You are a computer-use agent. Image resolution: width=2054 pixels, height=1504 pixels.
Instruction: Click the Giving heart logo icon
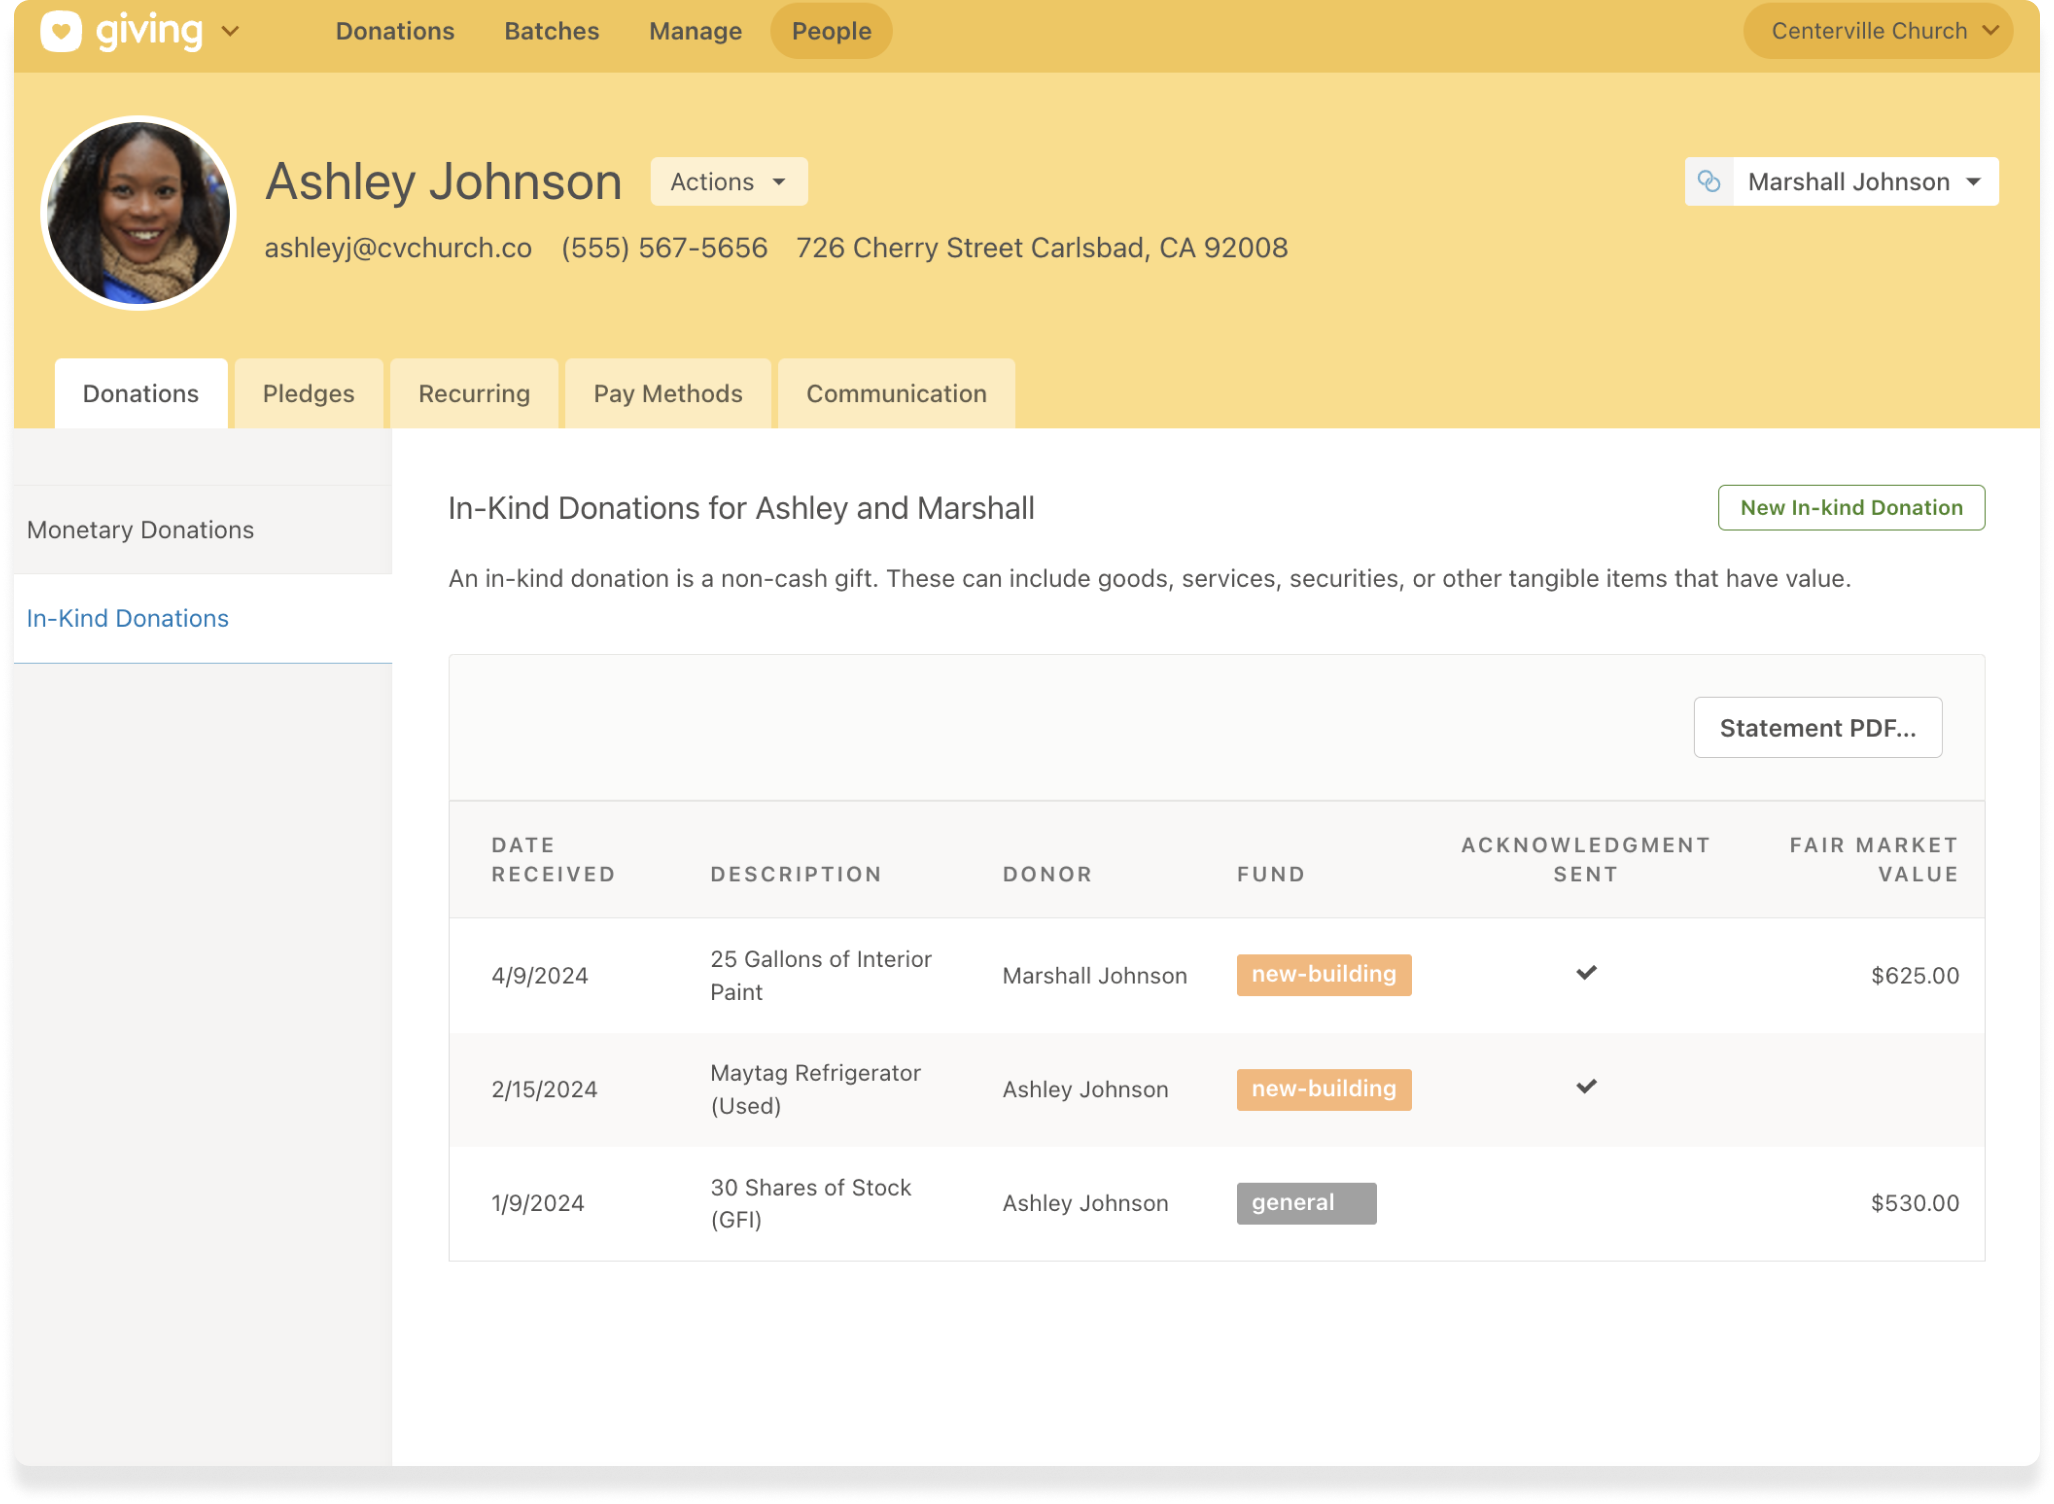pos(60,31)
